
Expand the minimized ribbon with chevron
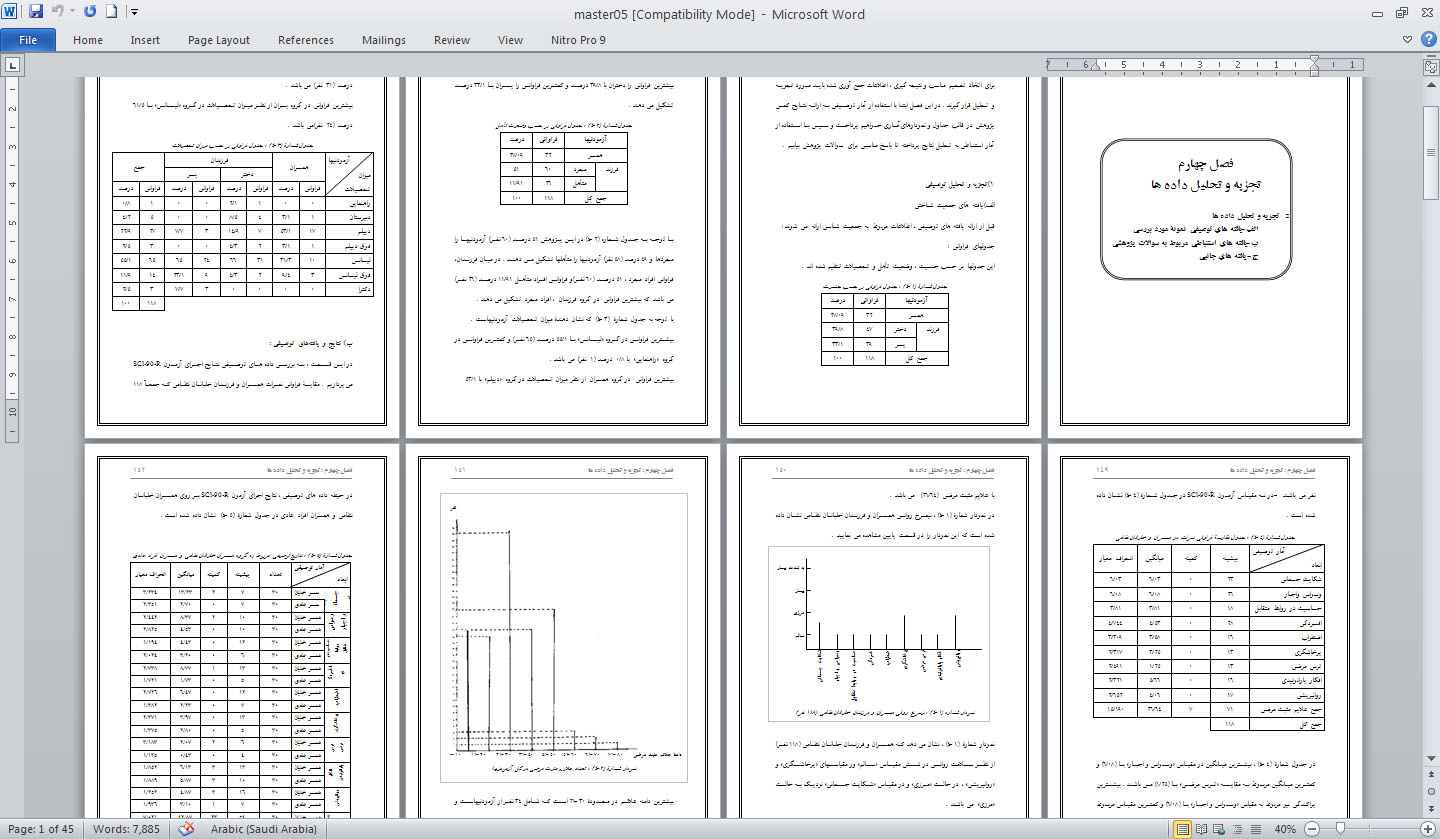[x=1408, y=40]
